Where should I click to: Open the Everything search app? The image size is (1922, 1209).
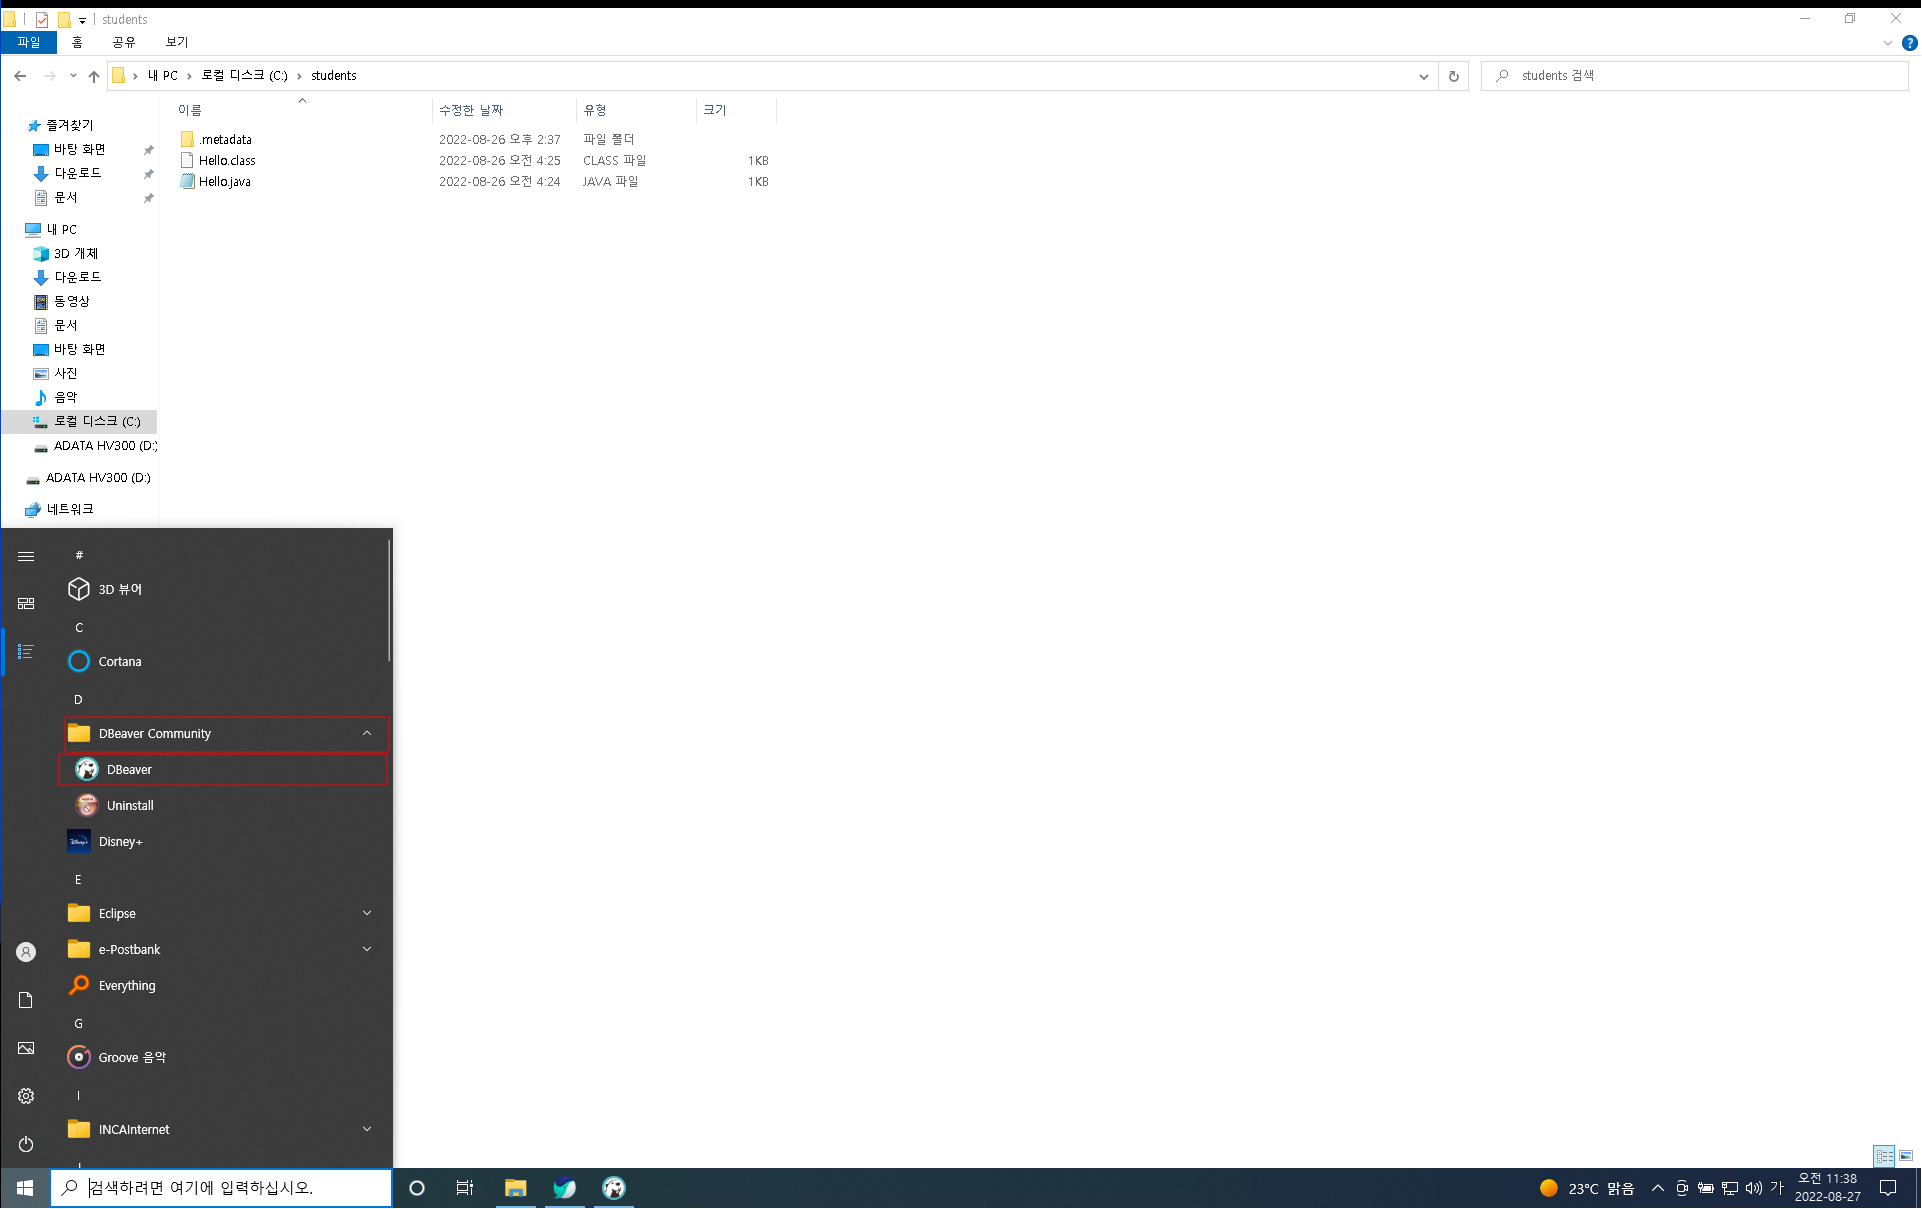coord(126,985)
